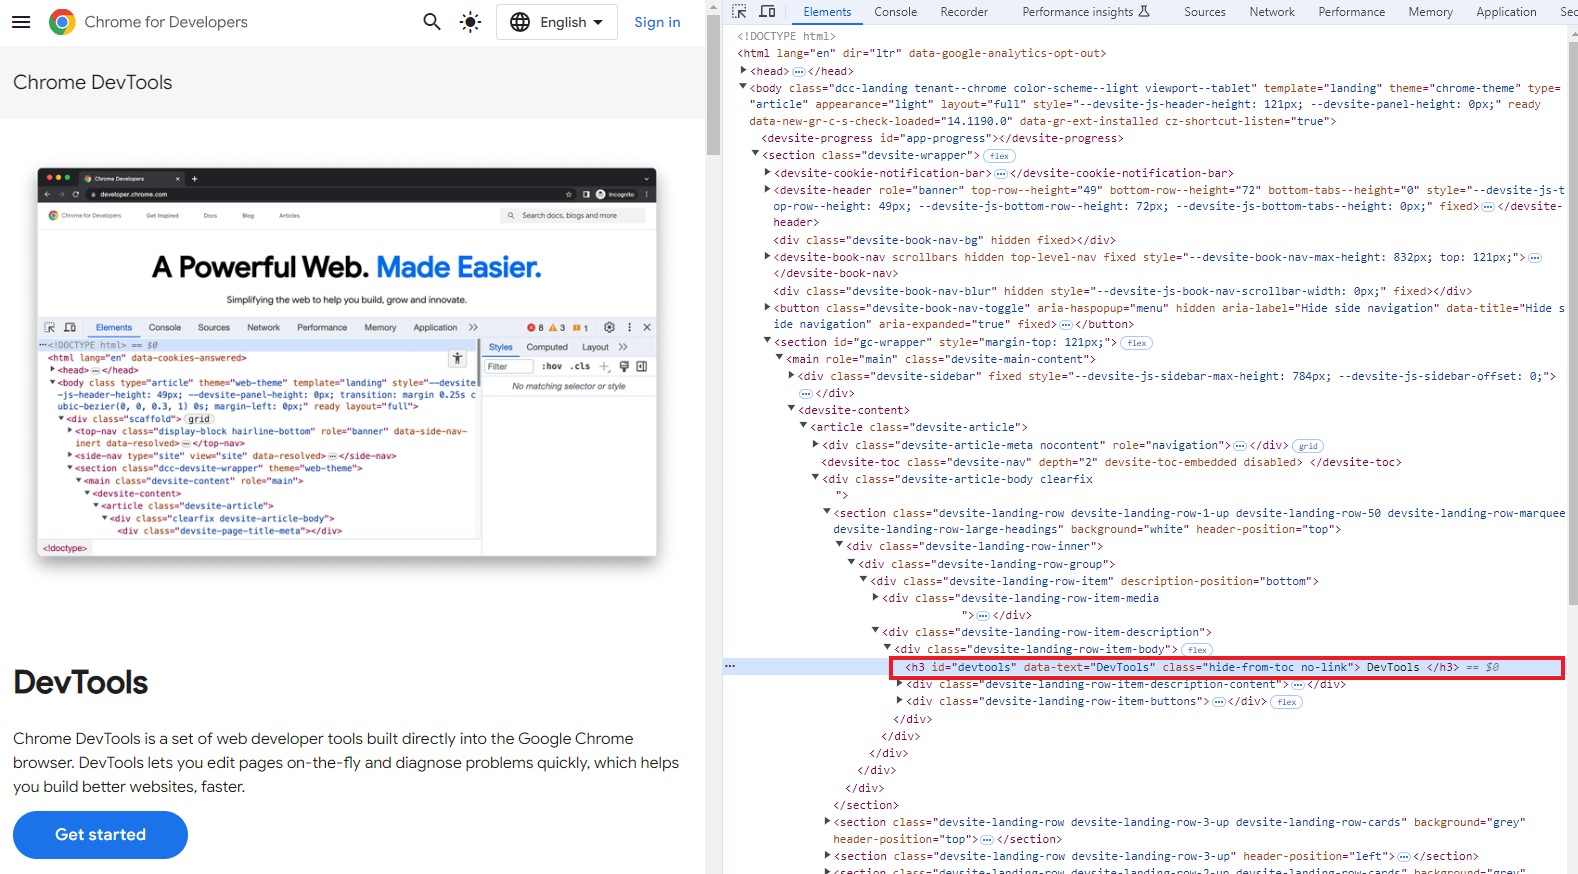Click ellipsis in devsite-landing-row-item-description-content row
Viewport: 1578px width, 874px height.
coord(1298,685)
